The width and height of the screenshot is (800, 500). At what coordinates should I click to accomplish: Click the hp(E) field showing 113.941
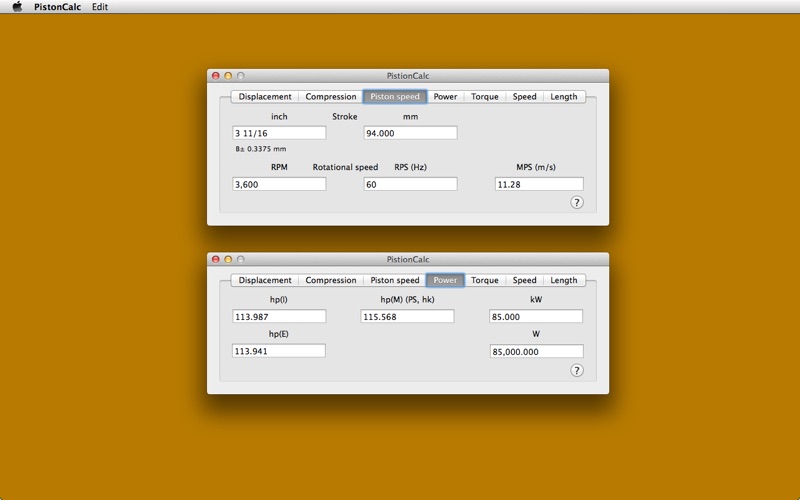[x=279, y=351]
